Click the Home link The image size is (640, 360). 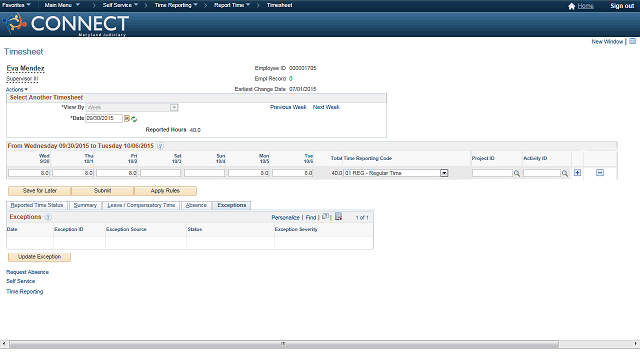[586, 6]
